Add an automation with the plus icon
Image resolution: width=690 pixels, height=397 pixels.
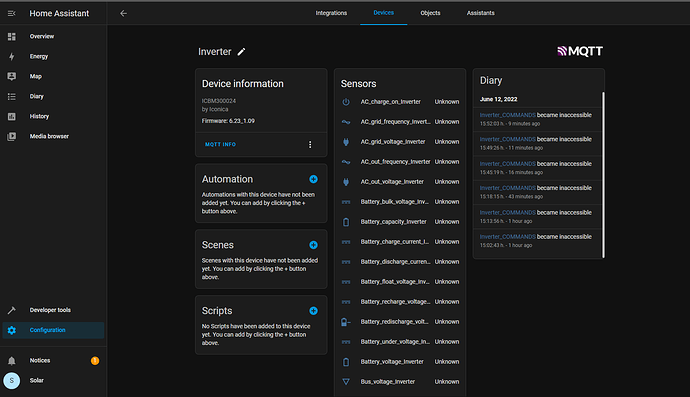[313, 179]
